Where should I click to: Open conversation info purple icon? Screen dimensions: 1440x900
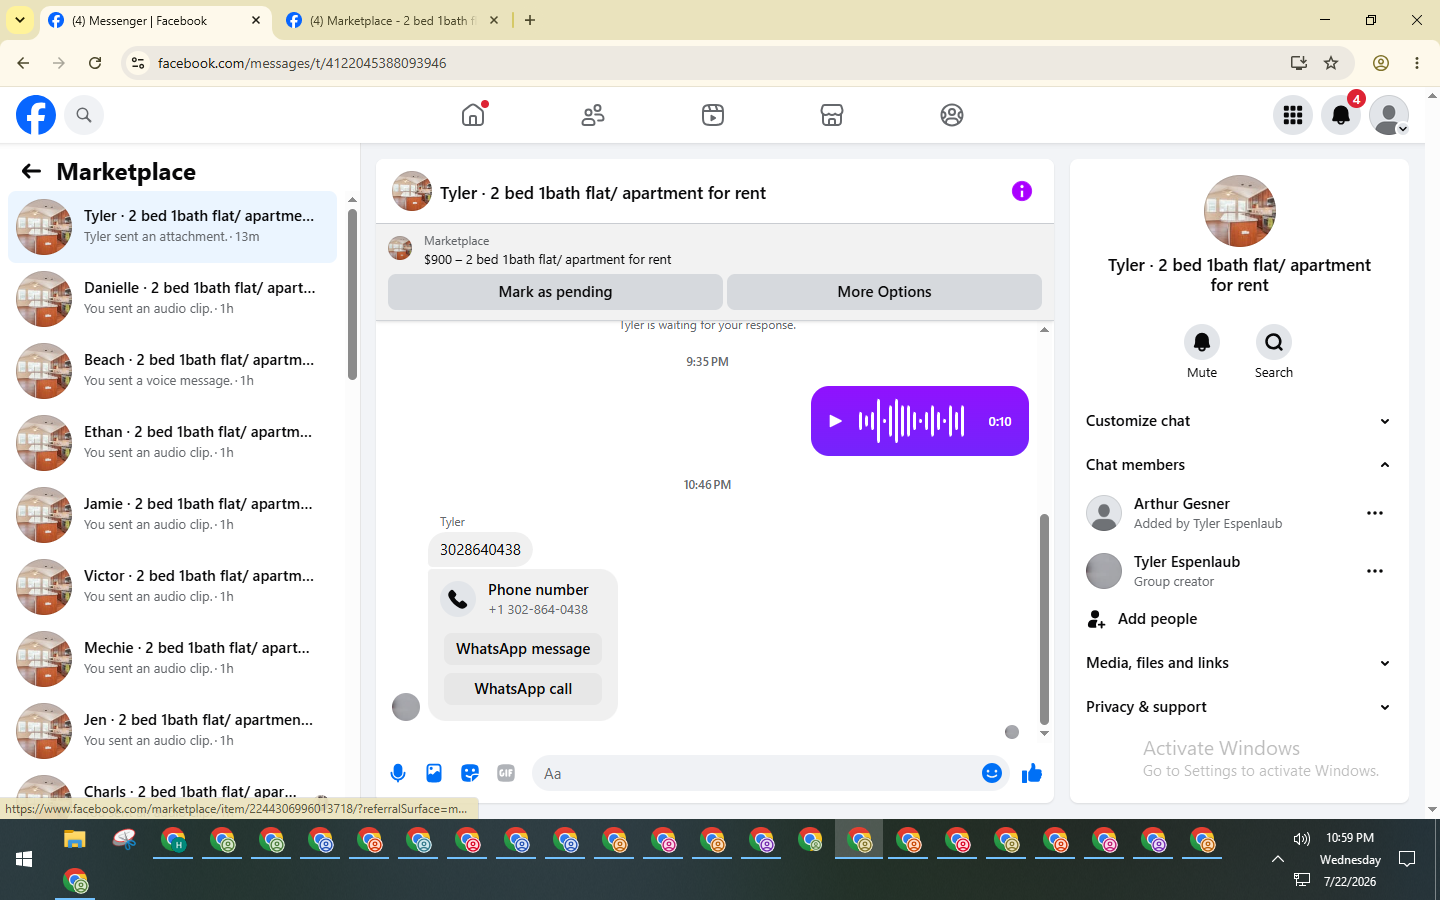coord(1022,191)
